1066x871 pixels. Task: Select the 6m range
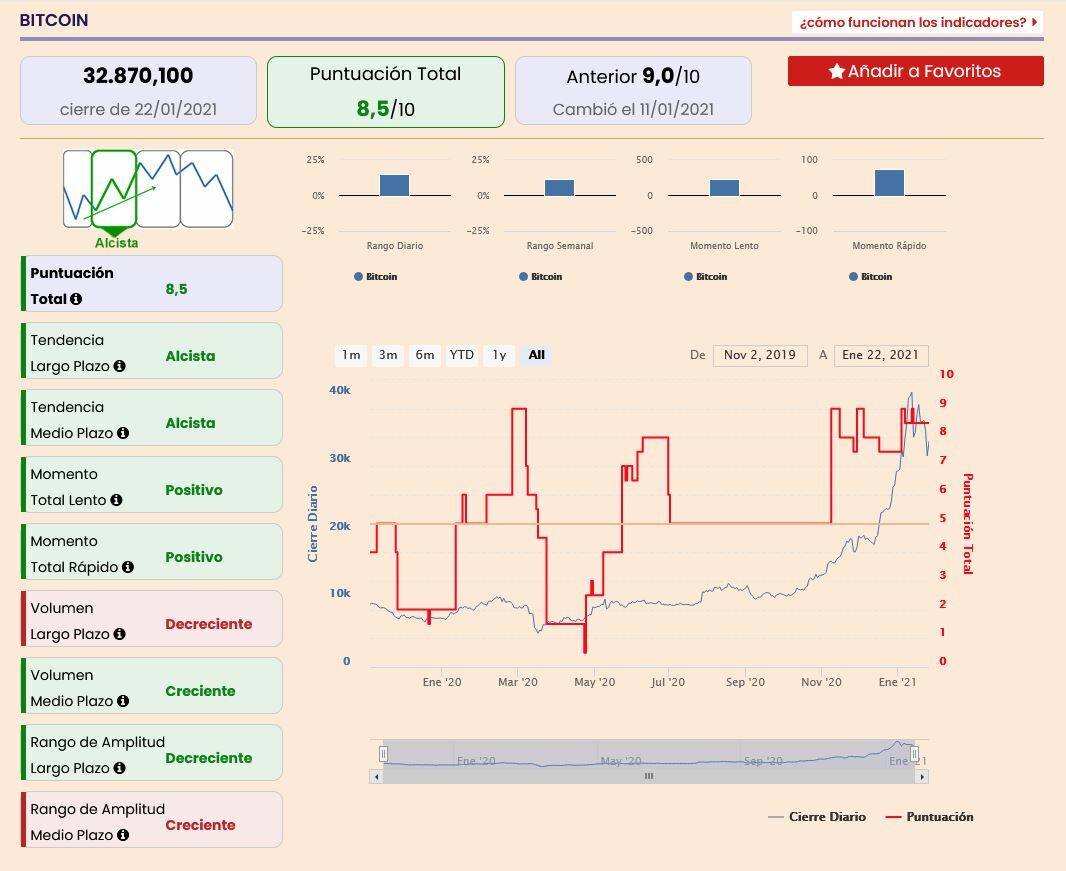424,355
